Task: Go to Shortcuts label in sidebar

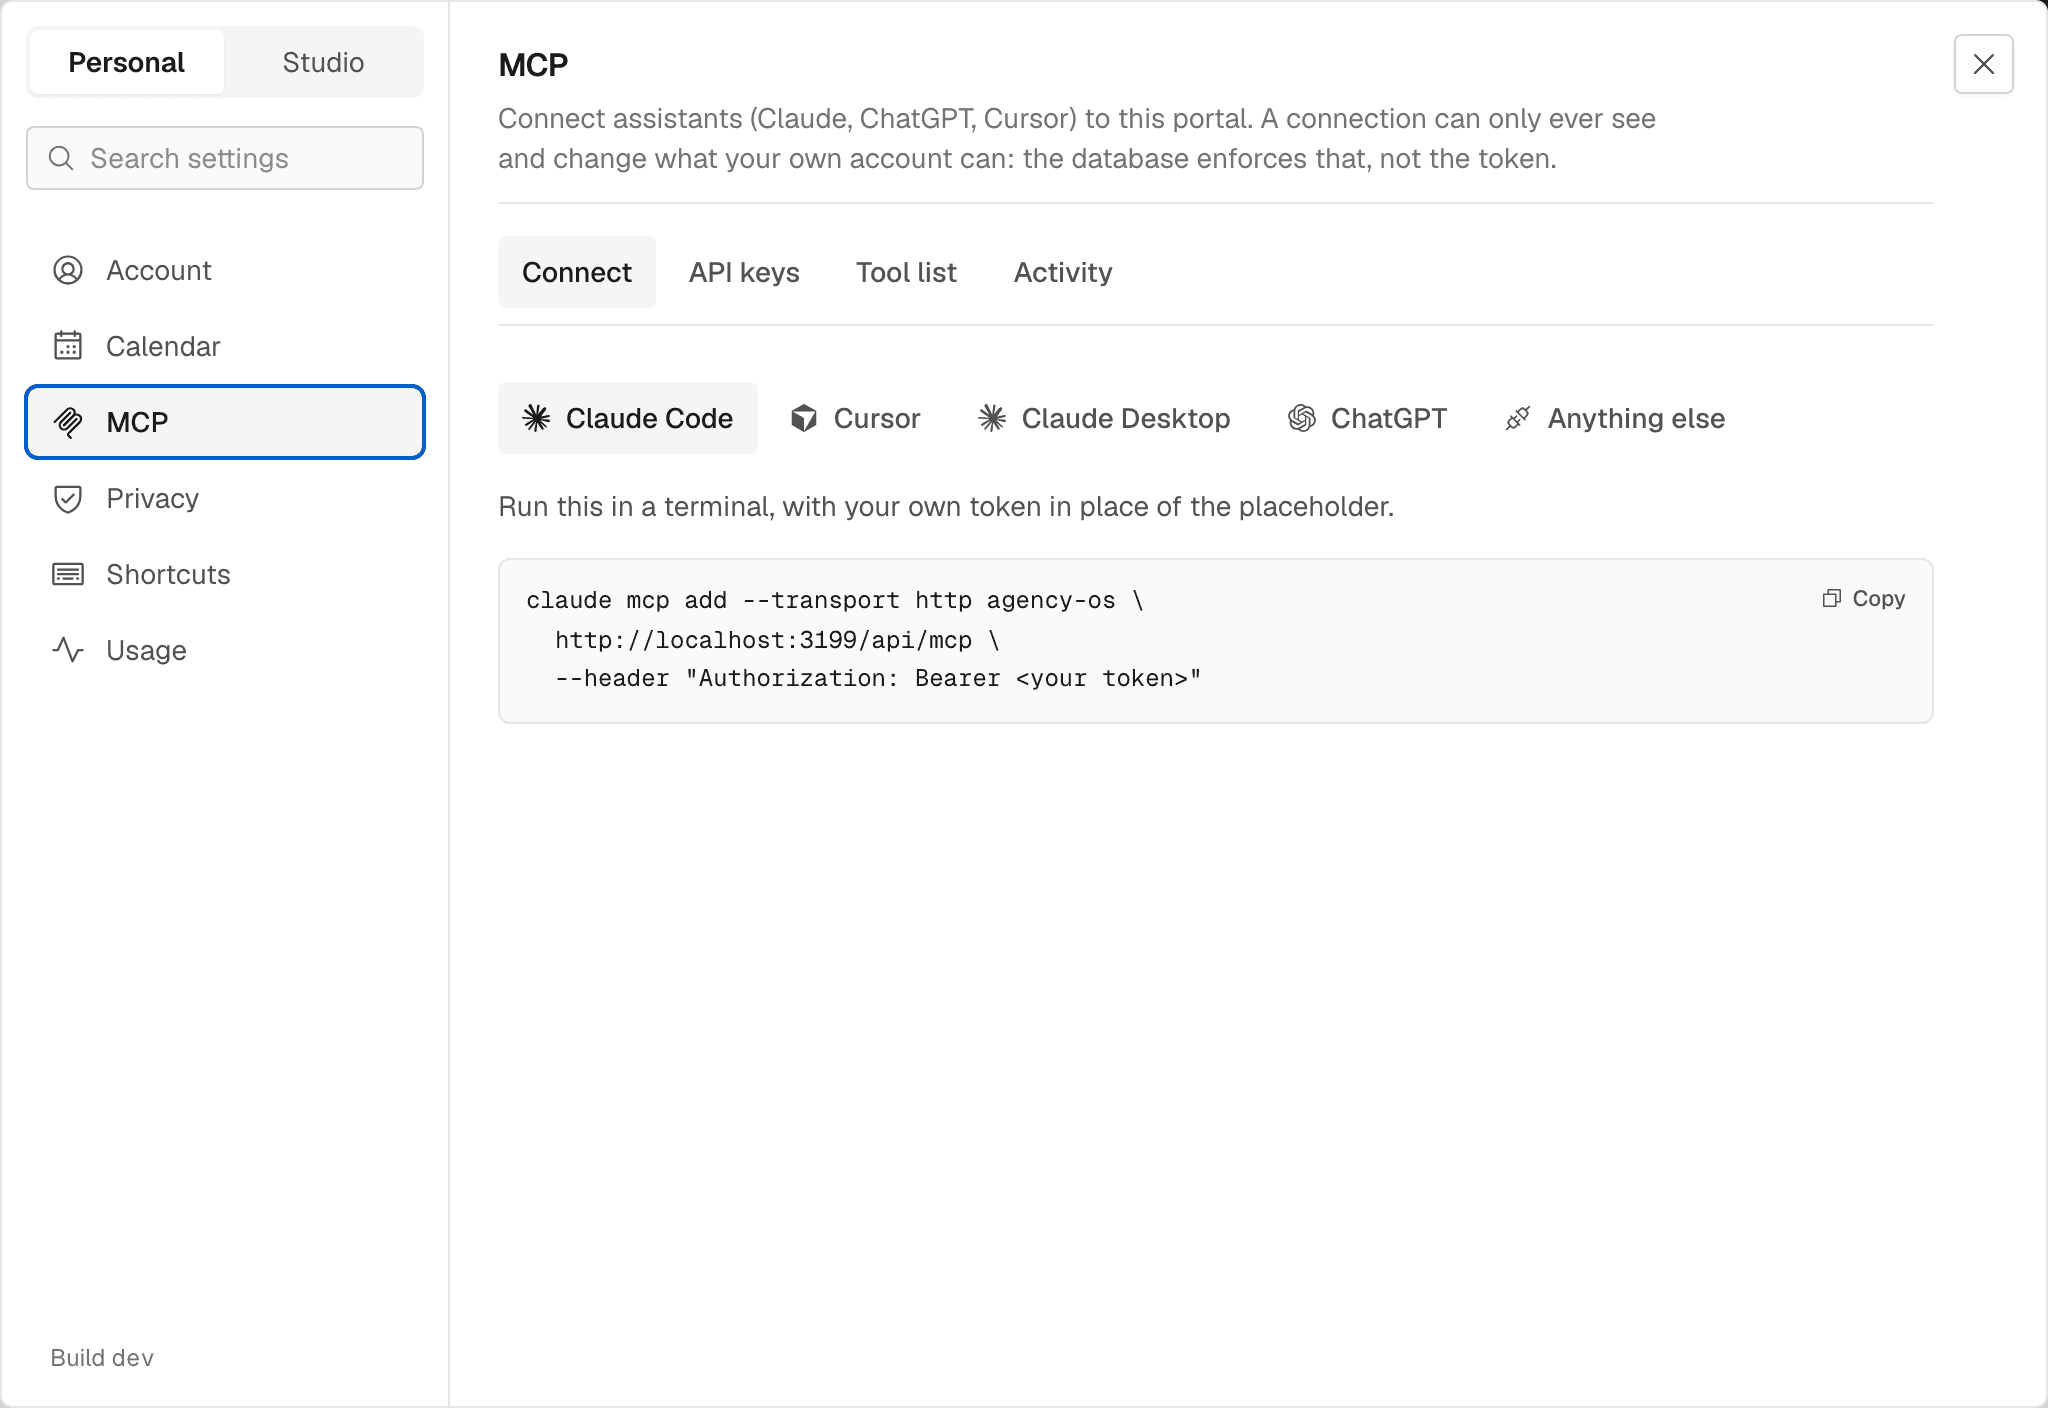Action: [169, 574]
